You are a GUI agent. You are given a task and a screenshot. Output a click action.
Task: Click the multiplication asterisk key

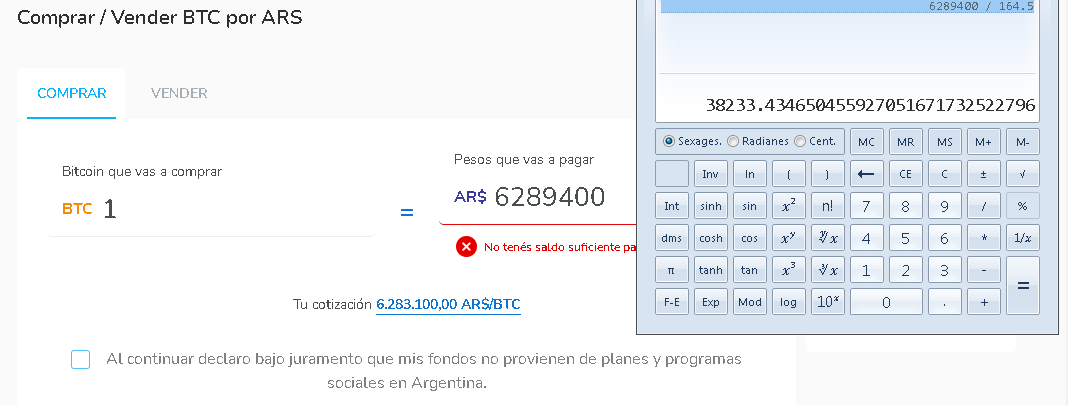[x=984, y=238]
